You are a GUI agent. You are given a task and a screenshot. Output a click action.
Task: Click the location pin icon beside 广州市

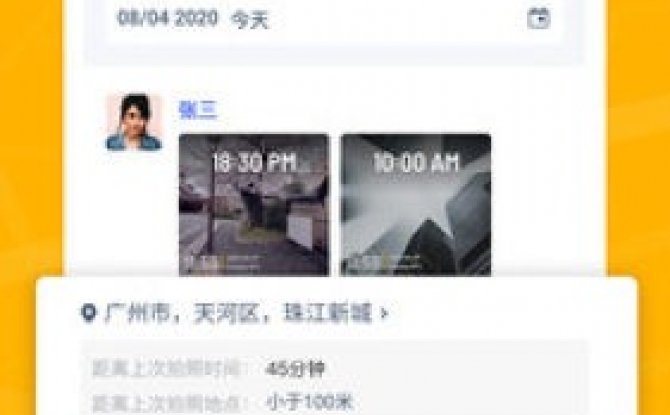point(88,313)
